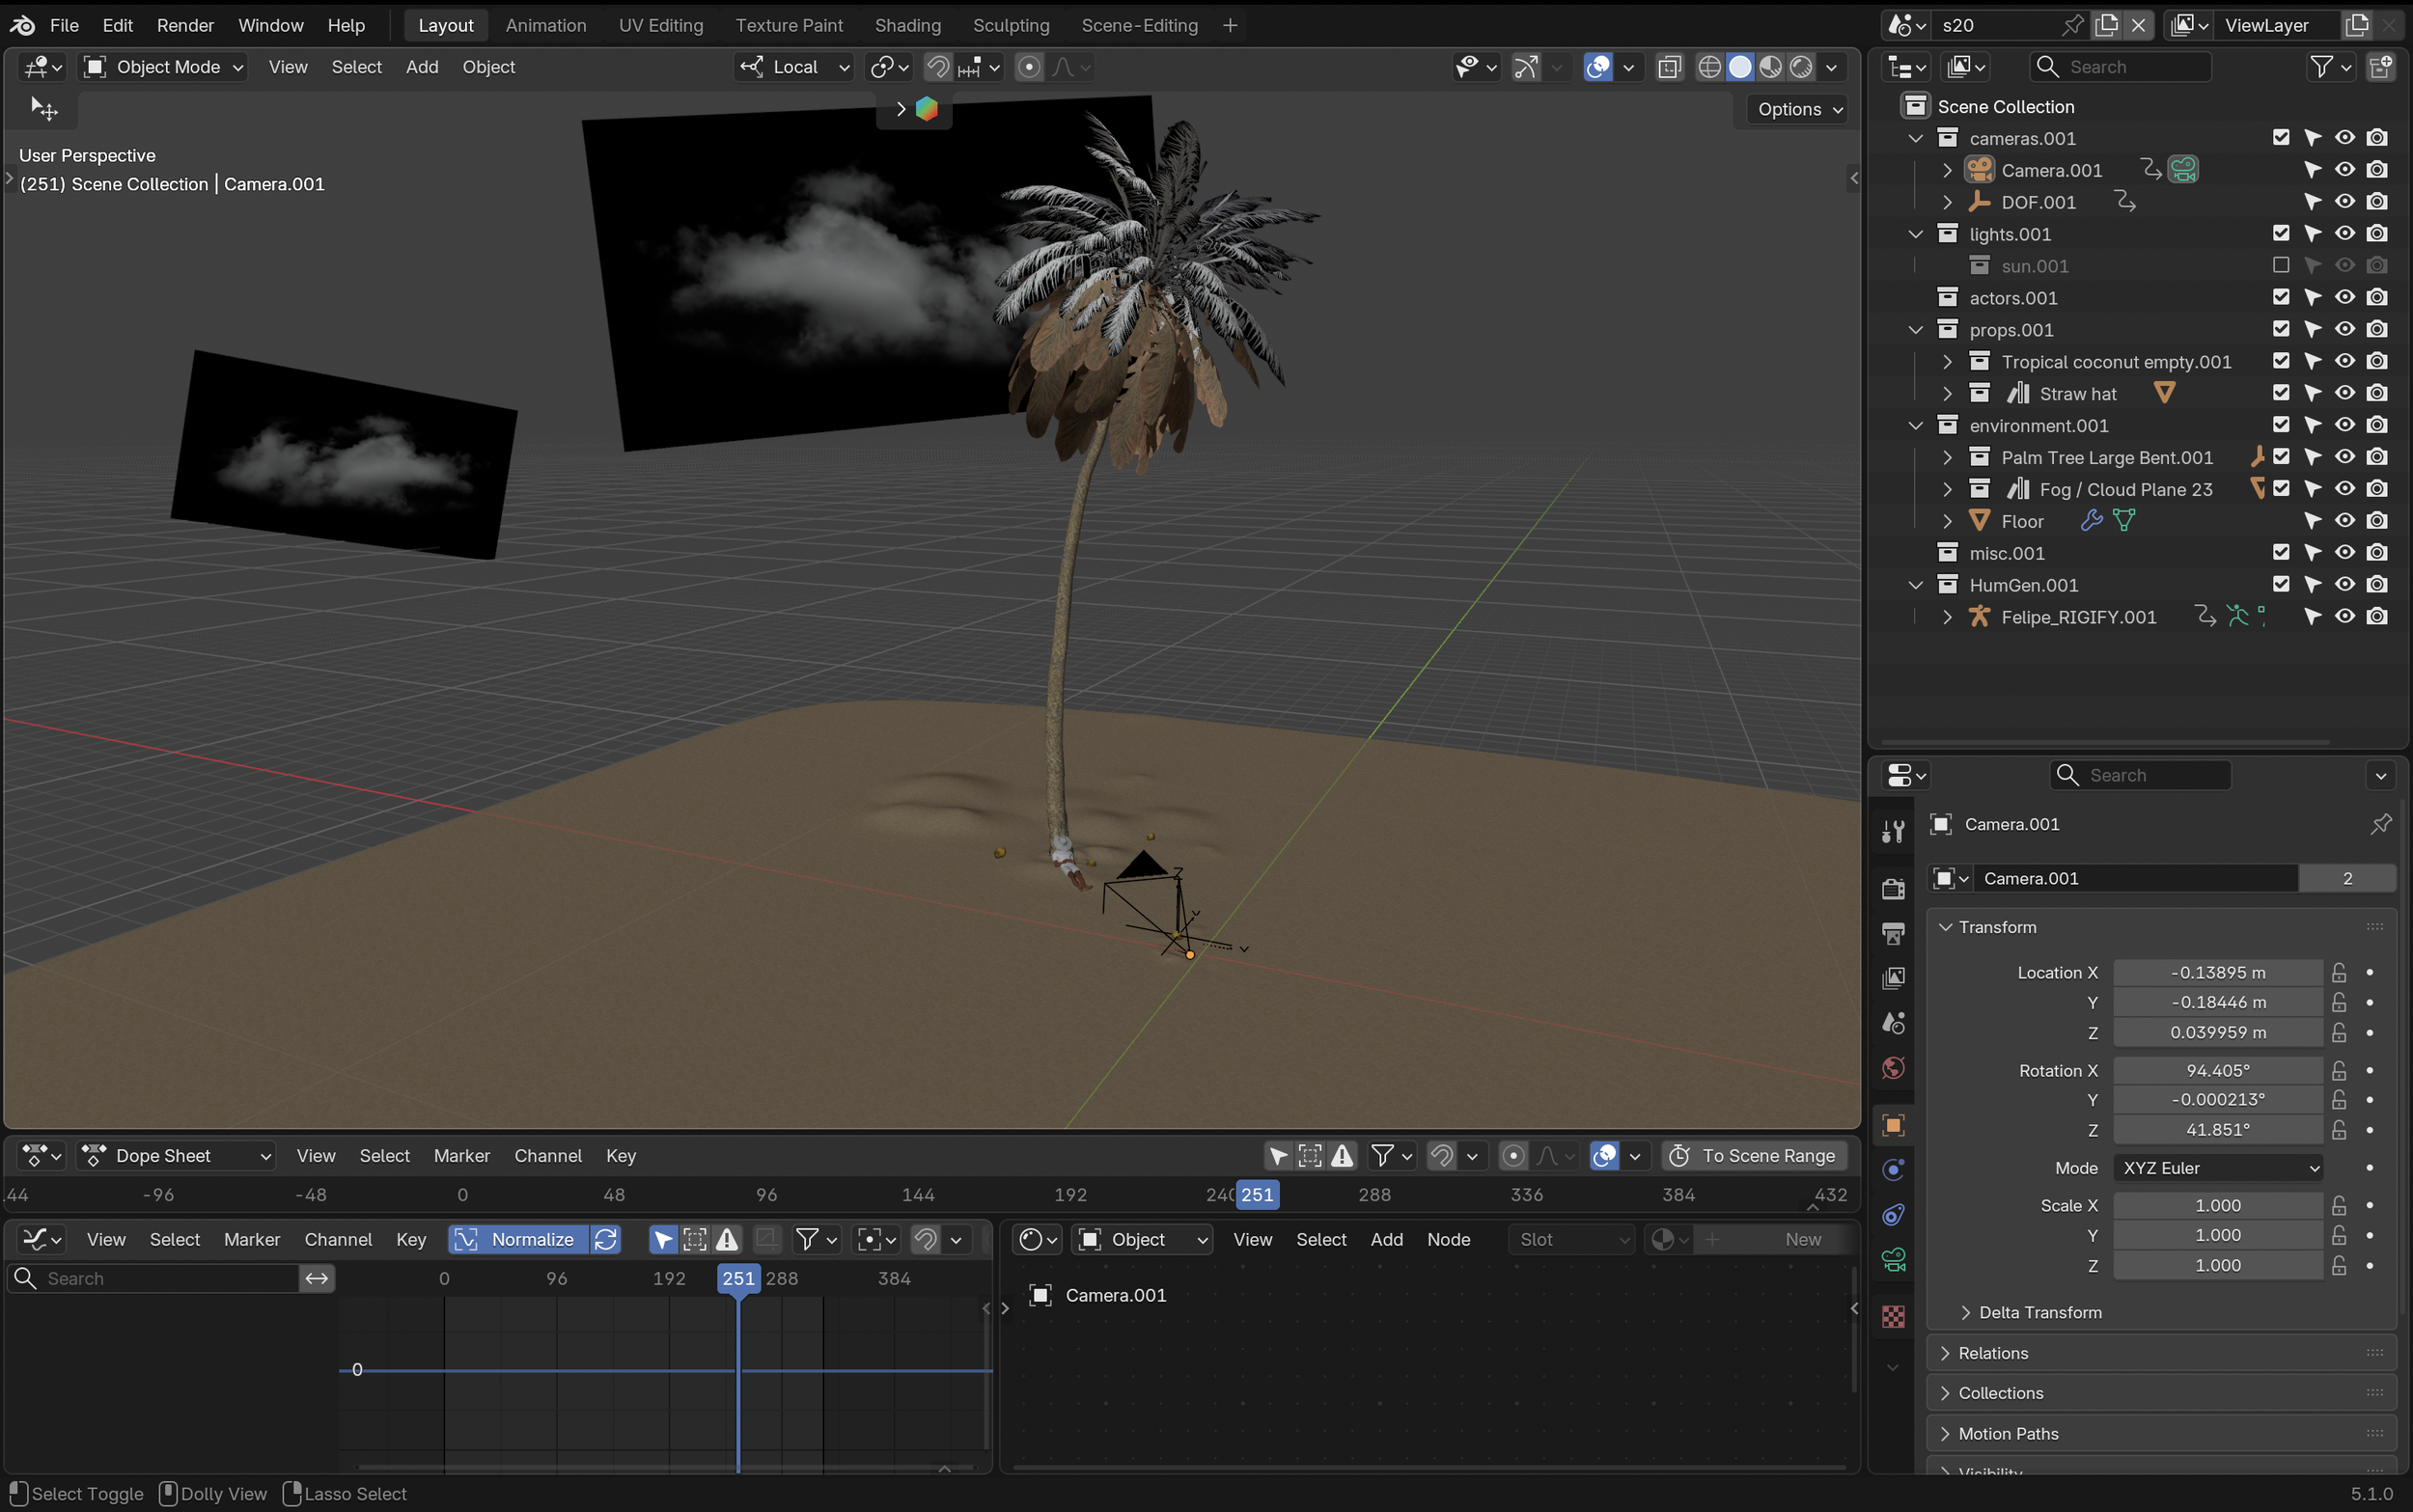The image size is (2413, 1512).
Task: Open the Local transform orientation dropdown
Action: click(795, 67)
